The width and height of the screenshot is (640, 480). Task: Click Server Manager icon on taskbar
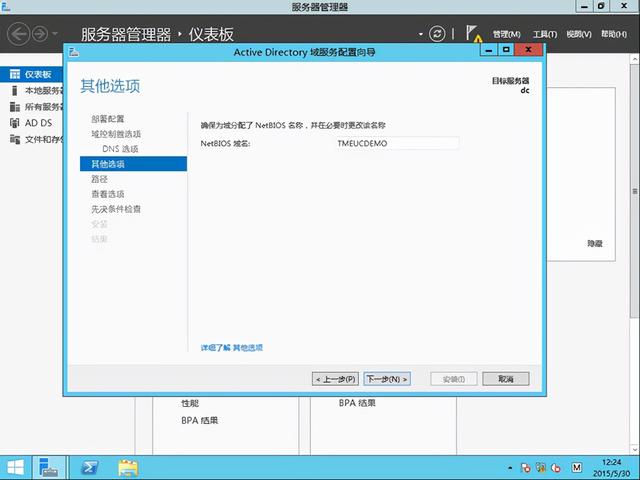tap(49, 468)
